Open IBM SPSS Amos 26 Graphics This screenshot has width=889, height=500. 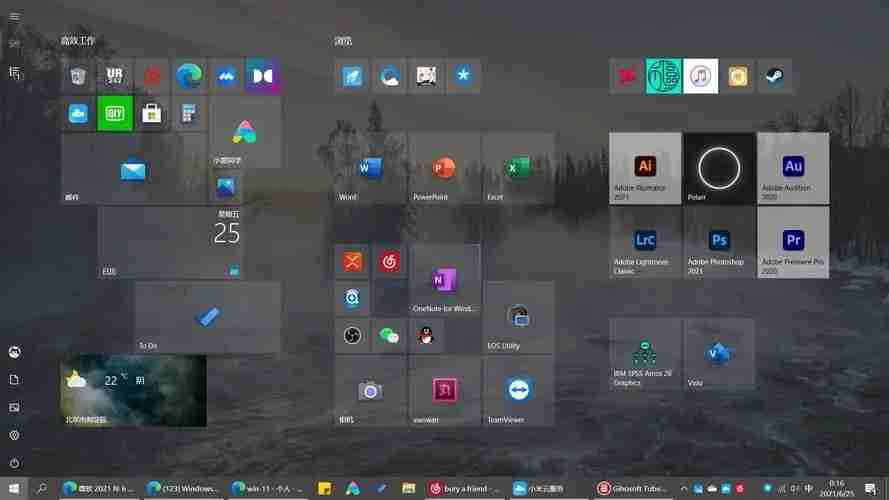tap(645, 354)
